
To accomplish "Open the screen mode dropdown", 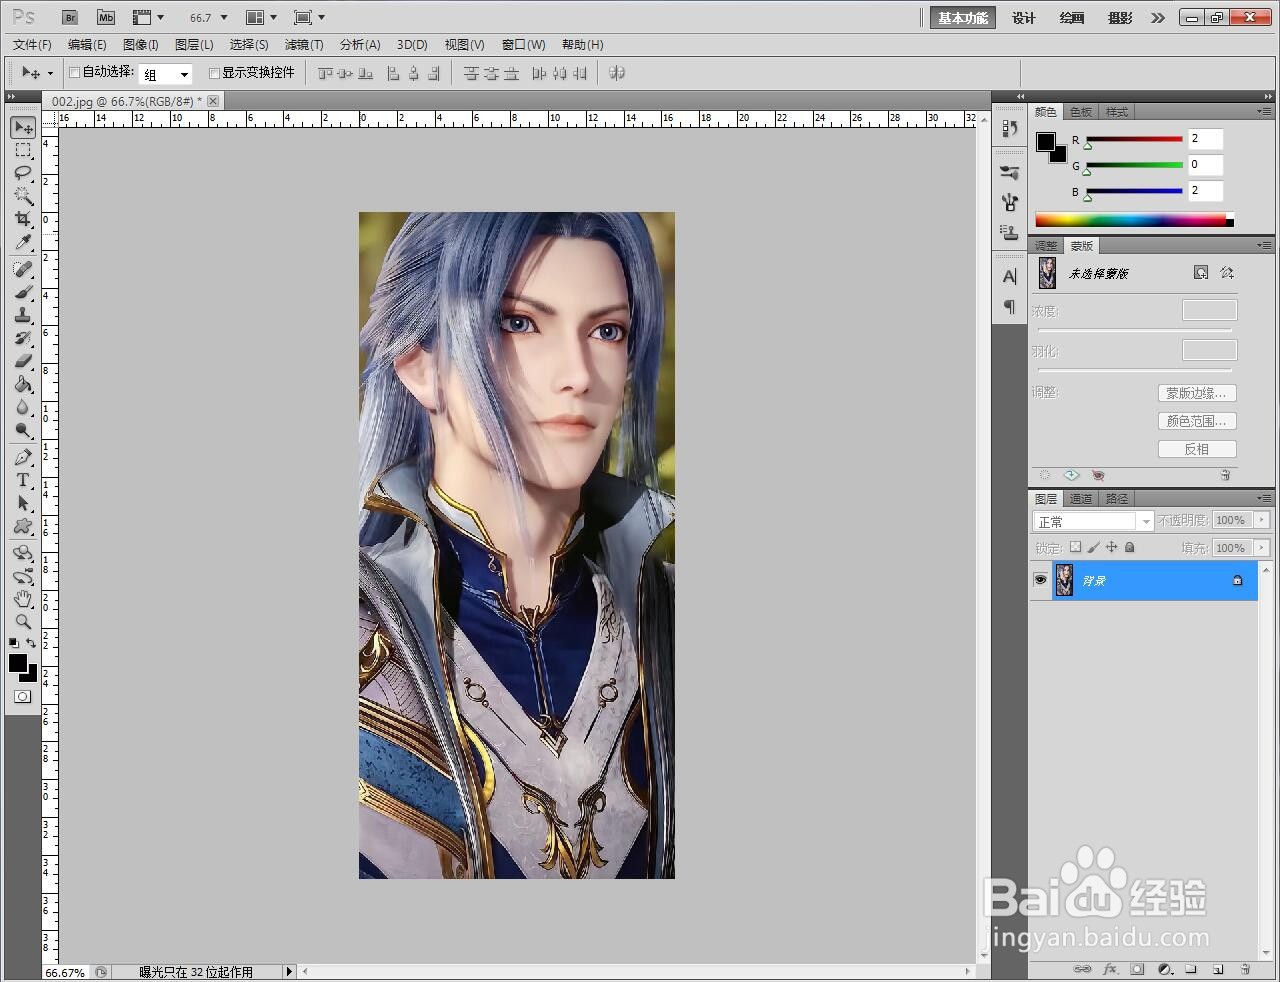I will 309,17.
